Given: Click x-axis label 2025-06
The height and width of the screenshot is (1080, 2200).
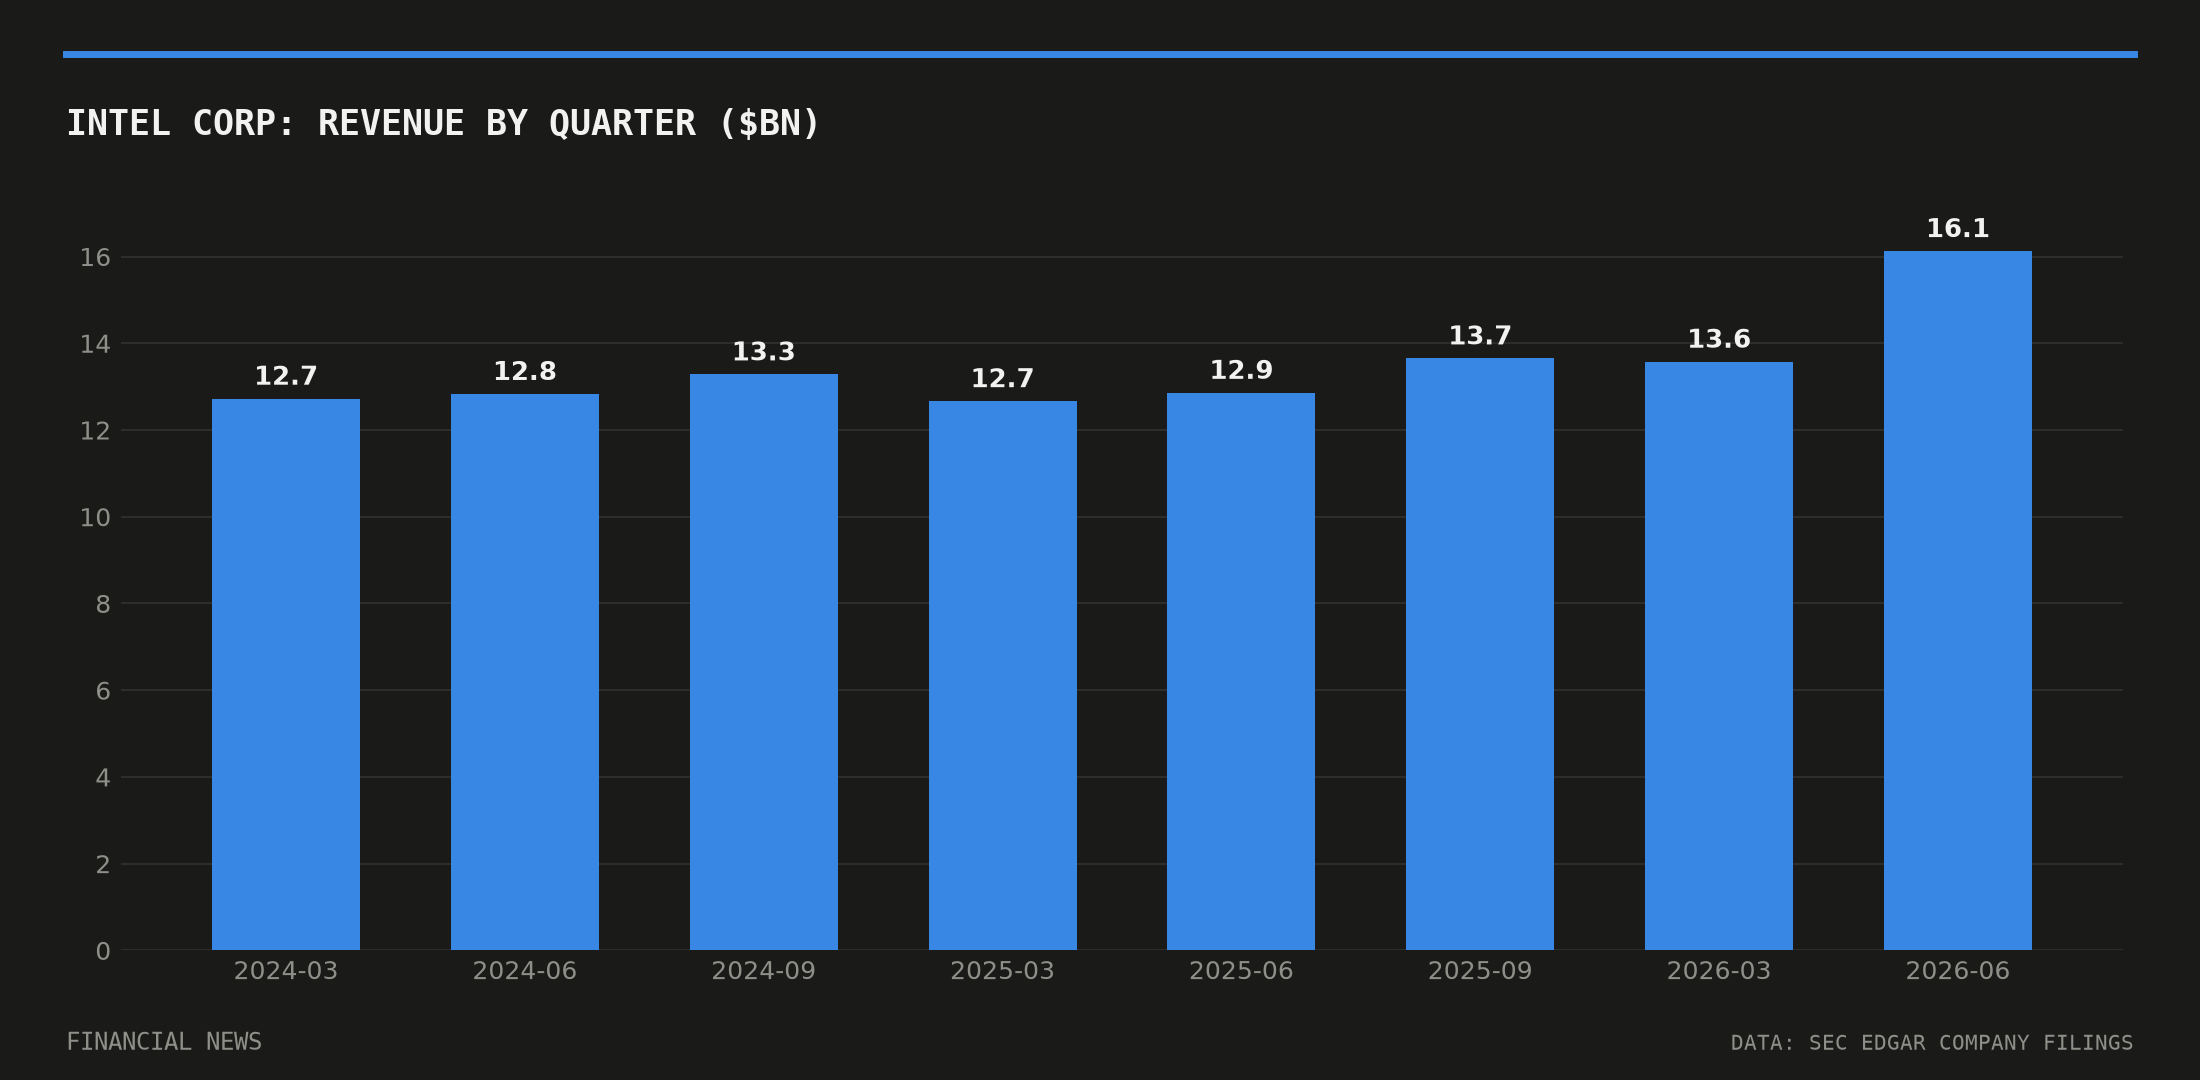Looking at the screenshot, I should [x=1241, y=971].
